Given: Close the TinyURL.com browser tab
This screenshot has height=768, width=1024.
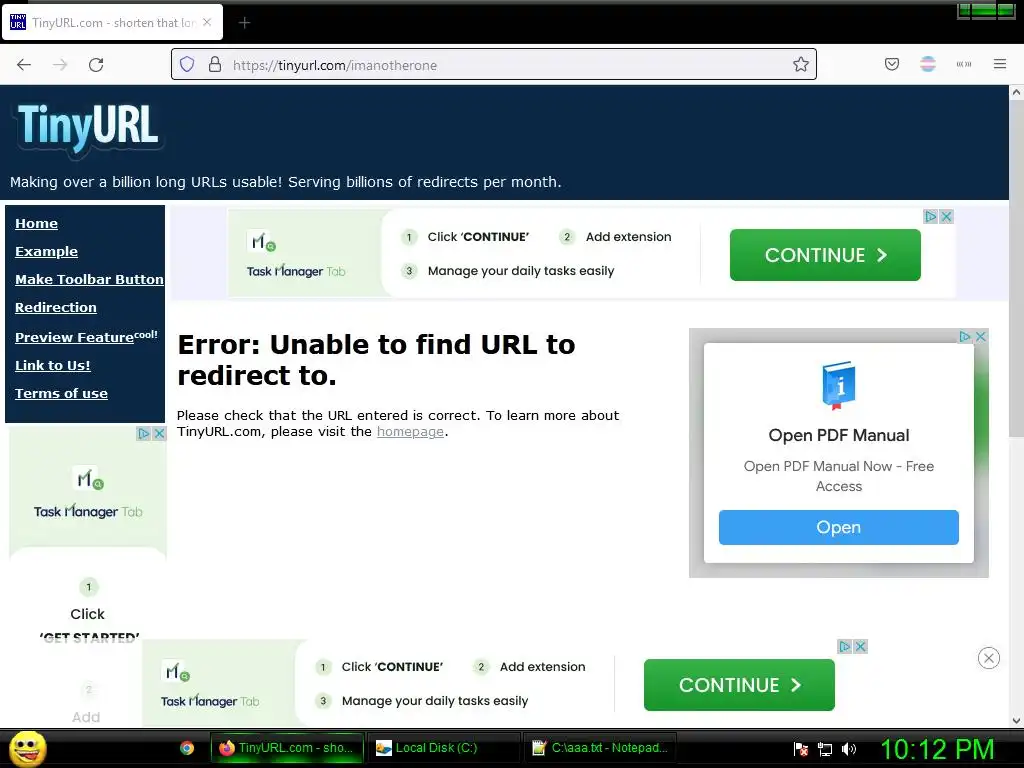Looking at the screenshot, I should tap(207, 22).
